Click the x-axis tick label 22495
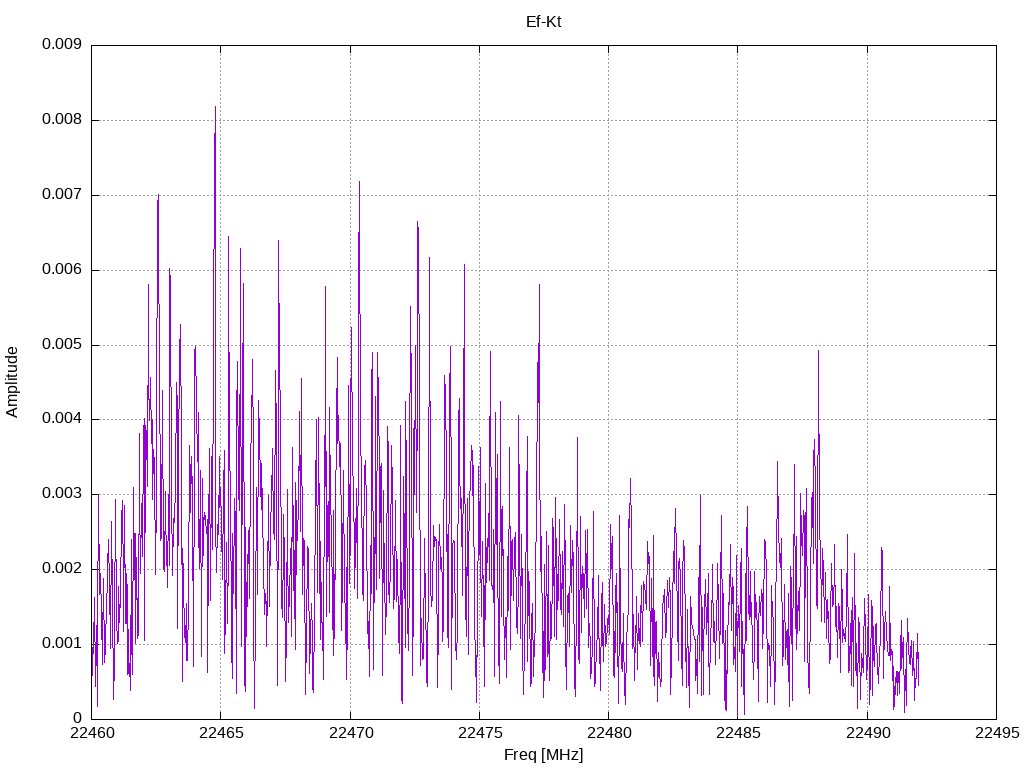The height and width of the screenshot is (768, 1024). point(997,733)
